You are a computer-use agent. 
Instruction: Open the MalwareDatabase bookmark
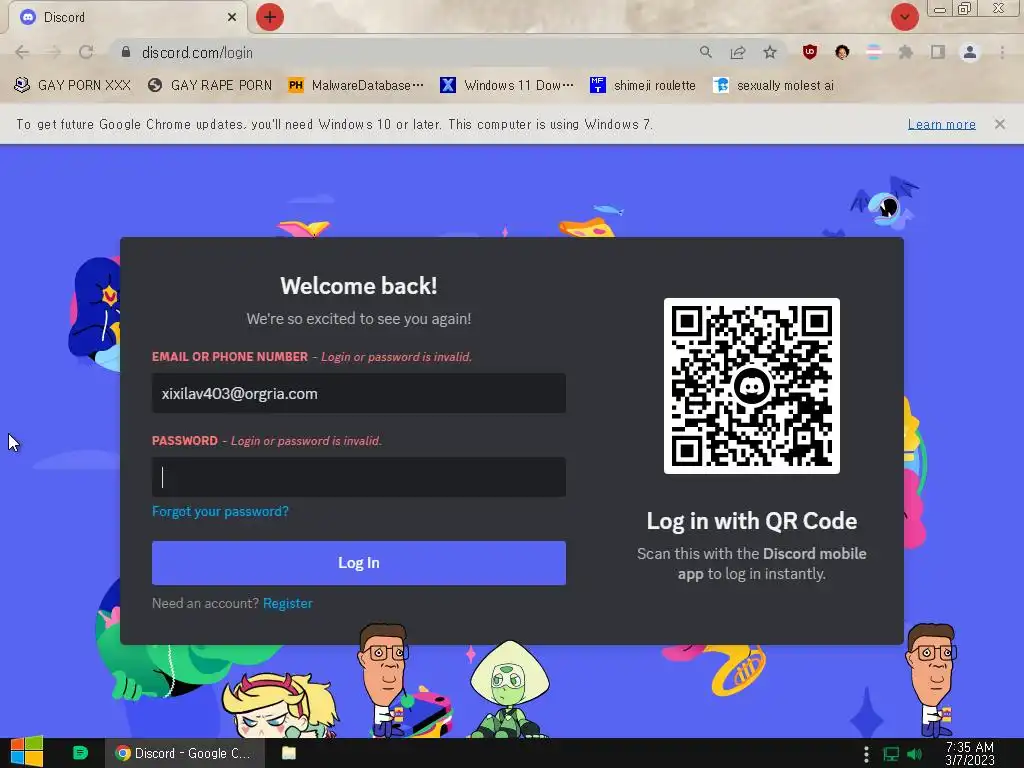(356, 85)
